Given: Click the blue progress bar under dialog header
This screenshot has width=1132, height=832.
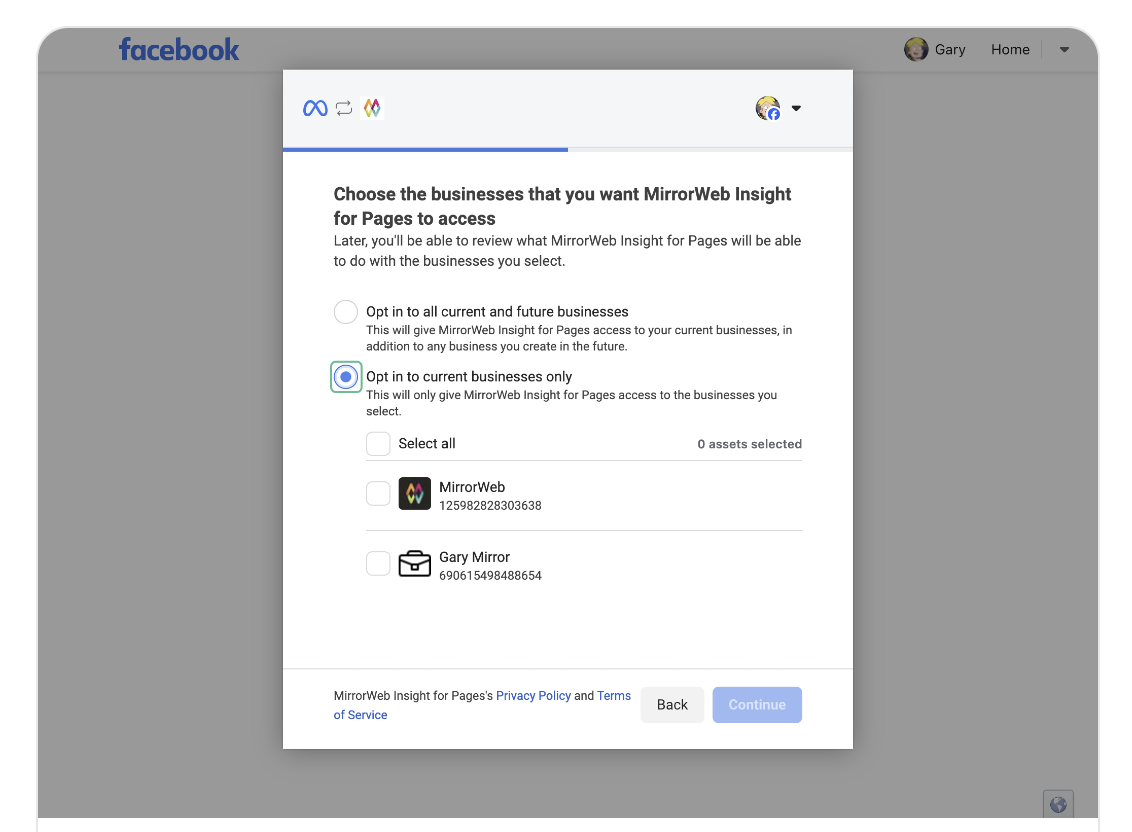Looking at the screenshot, I should pyautogui.click(x=425, y=150).
